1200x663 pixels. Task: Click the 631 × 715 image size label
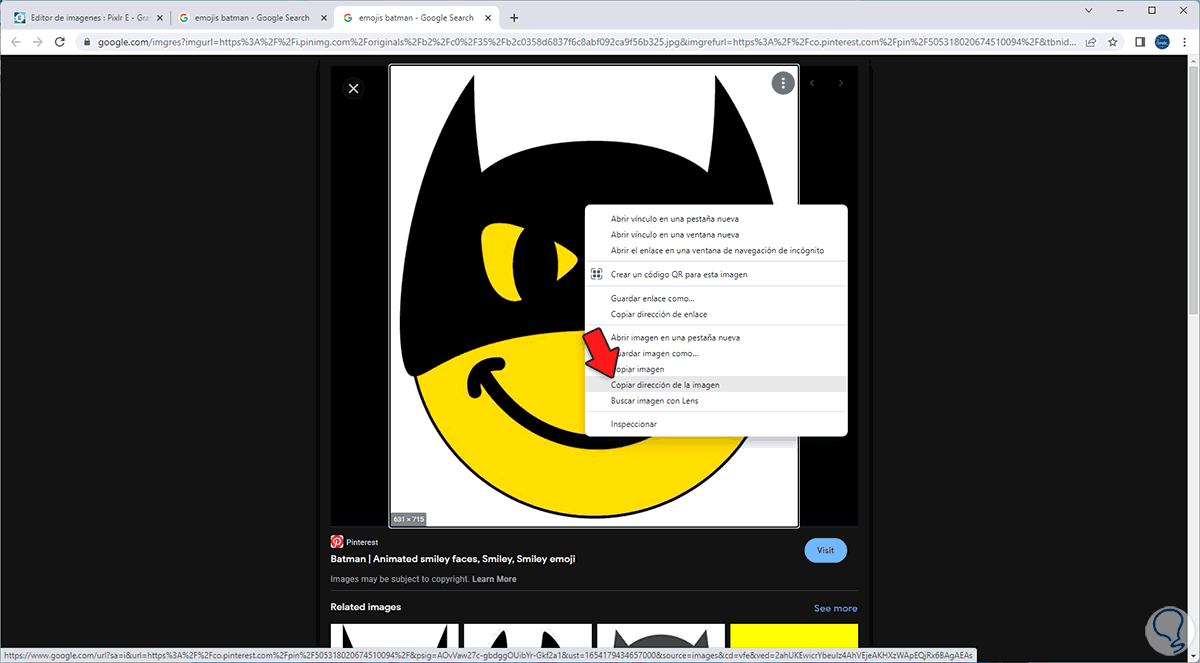click(x=409, y=519)
